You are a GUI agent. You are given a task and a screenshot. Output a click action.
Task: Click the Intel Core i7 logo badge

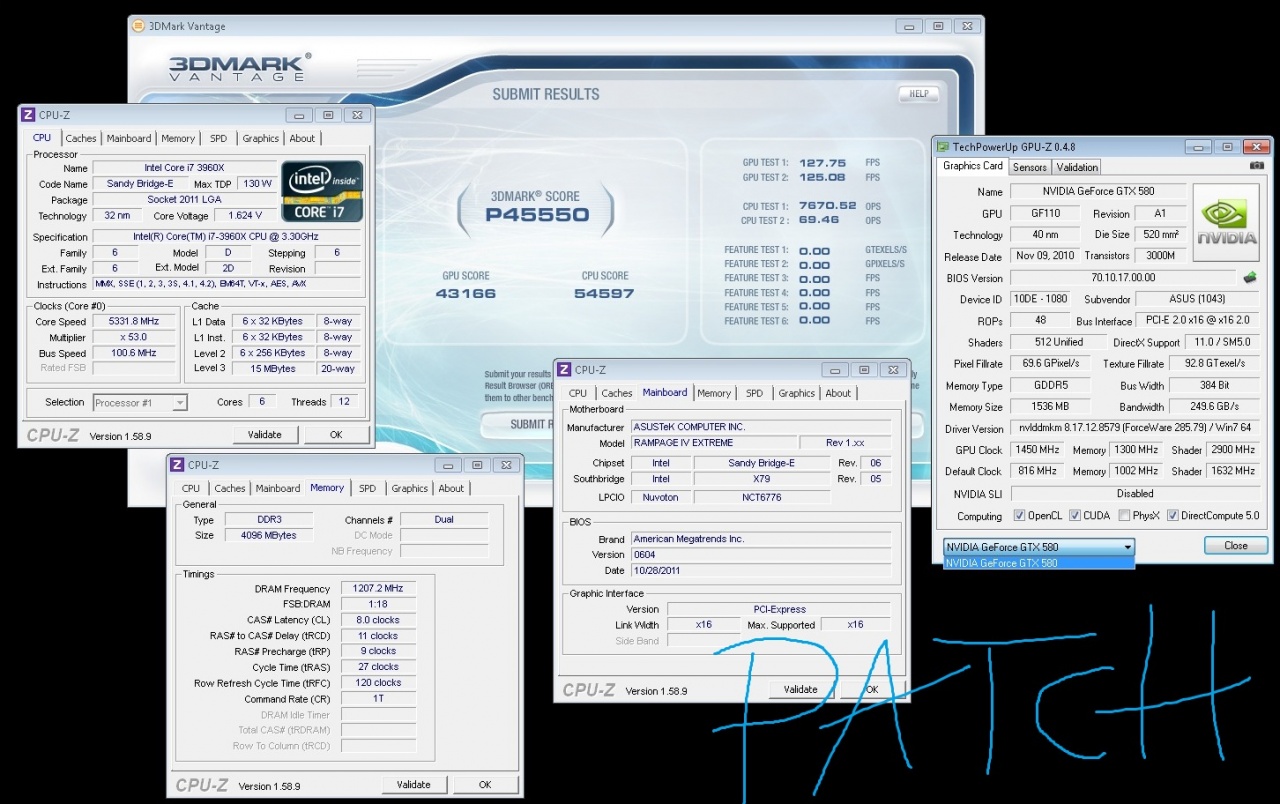click(x=321, y=190)
